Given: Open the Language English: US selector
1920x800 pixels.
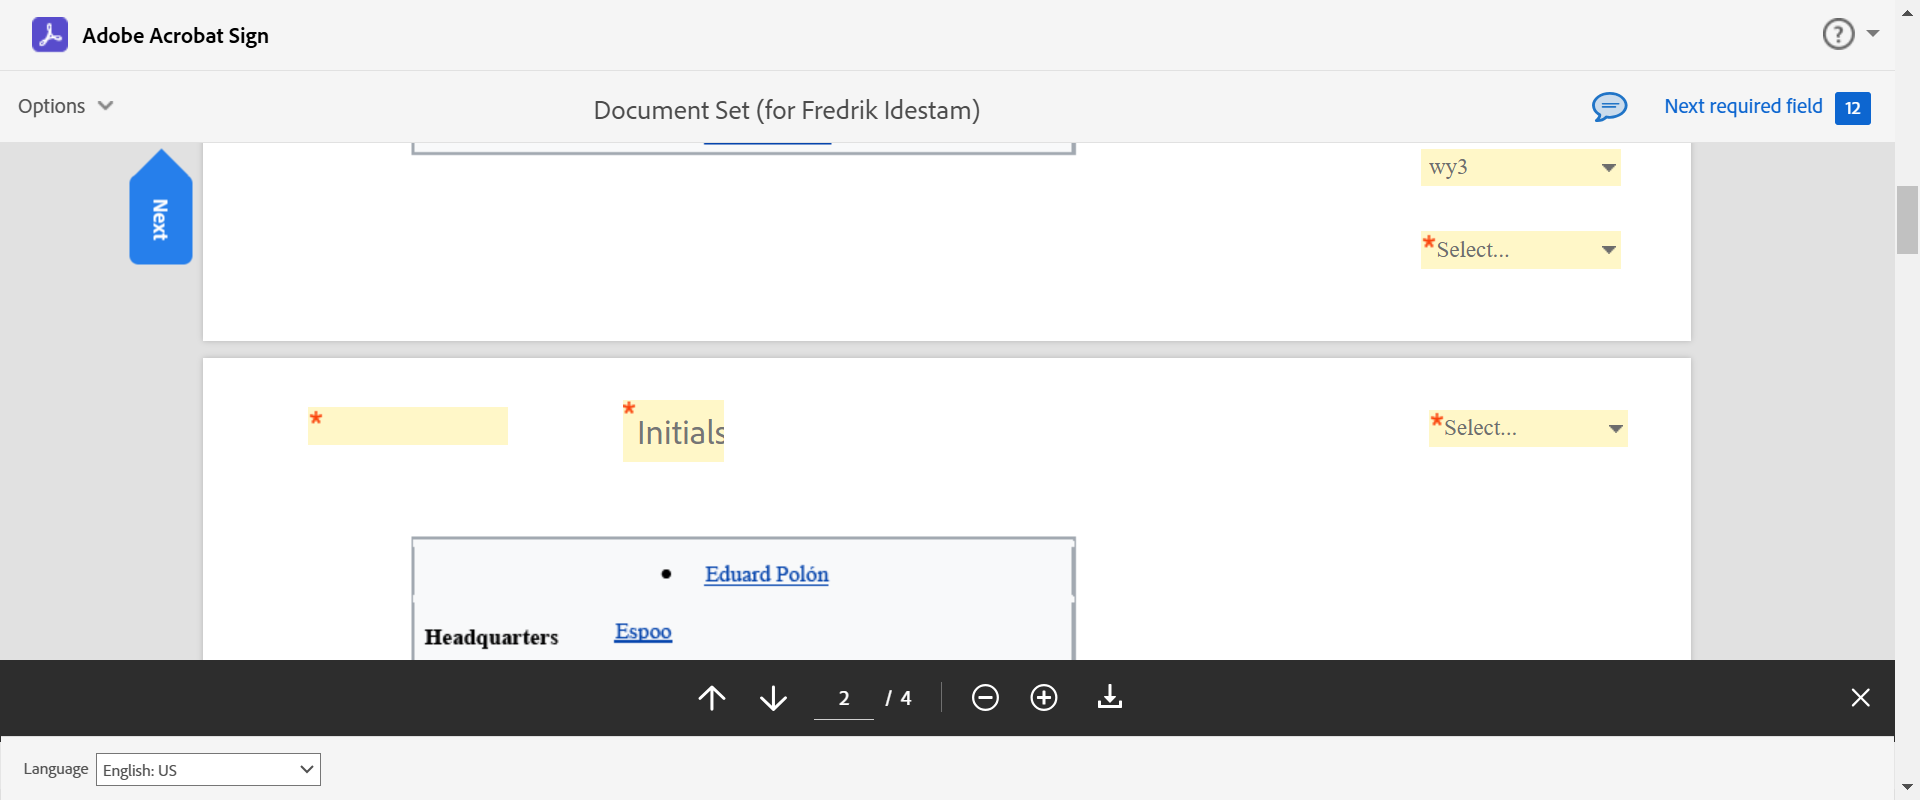Looking at the screenshot, I should point(208,770).
